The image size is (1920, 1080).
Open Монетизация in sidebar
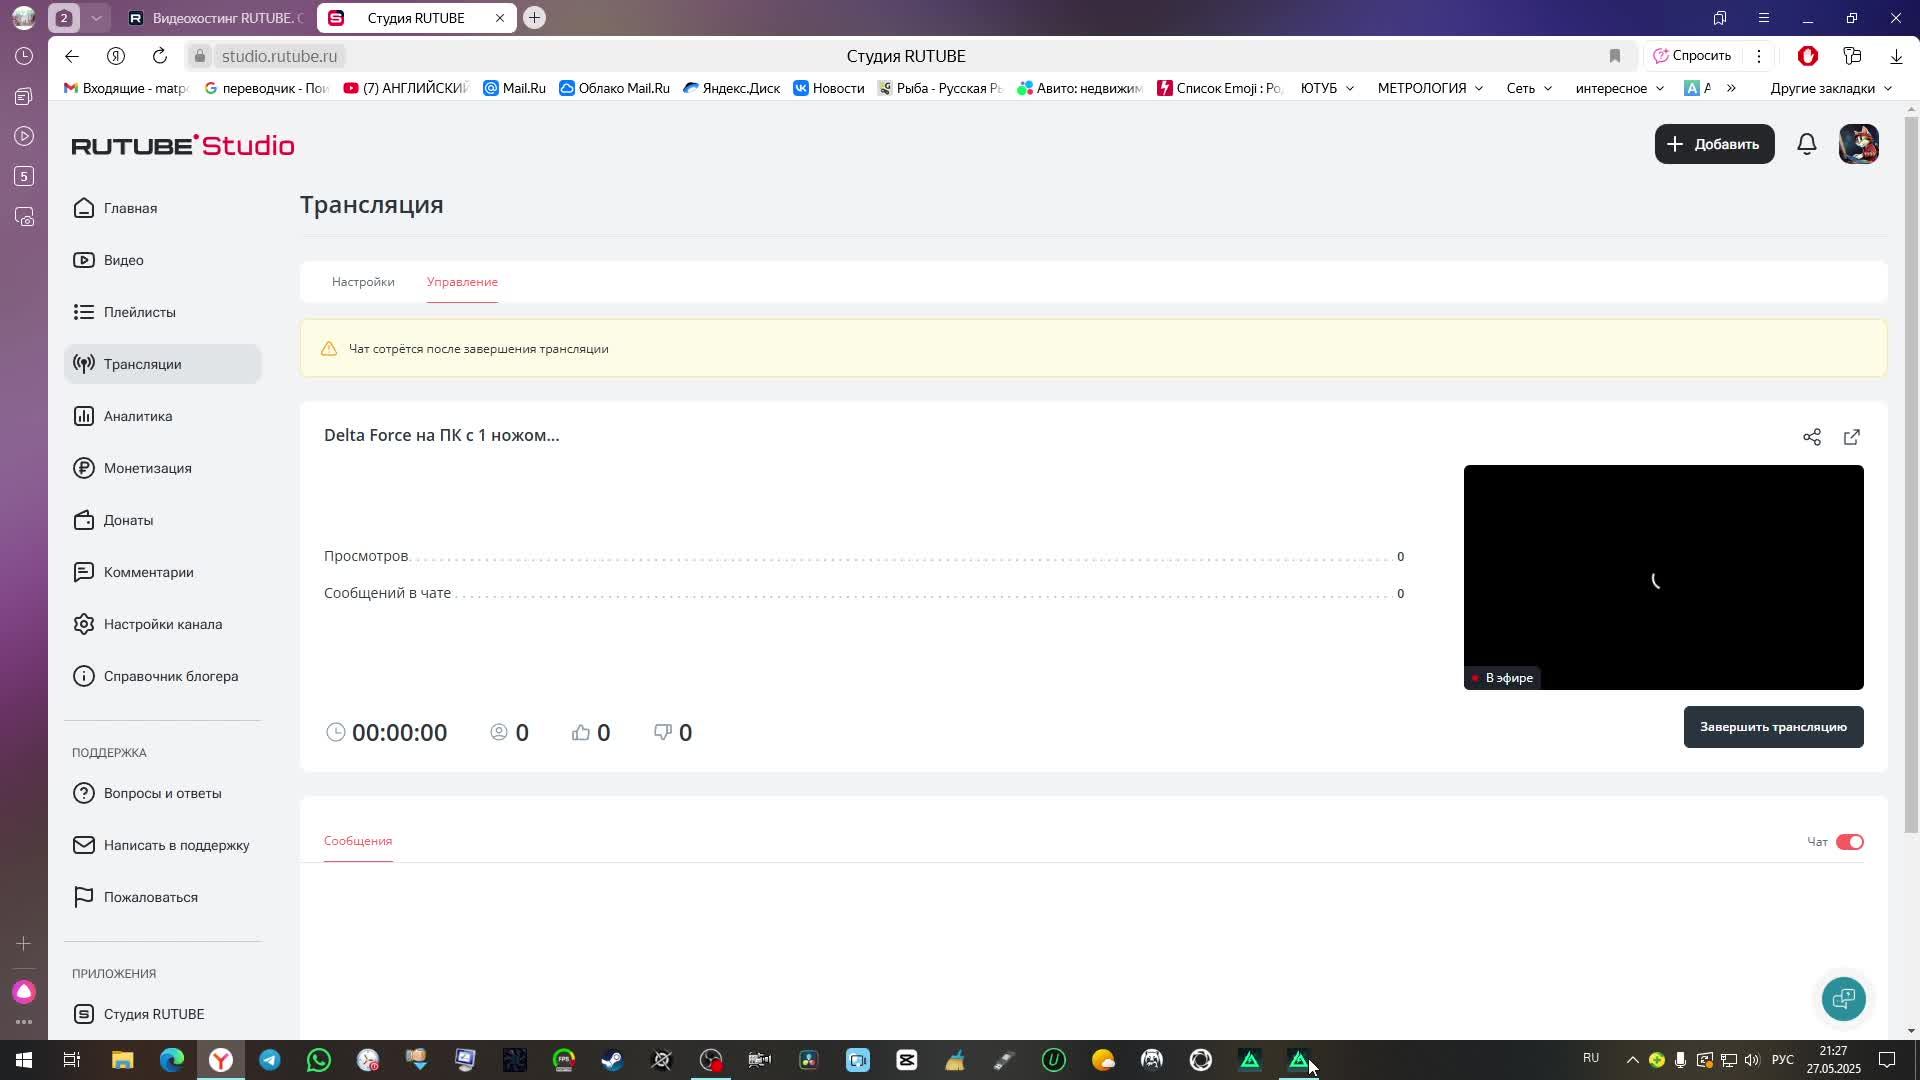coord(162,468)
